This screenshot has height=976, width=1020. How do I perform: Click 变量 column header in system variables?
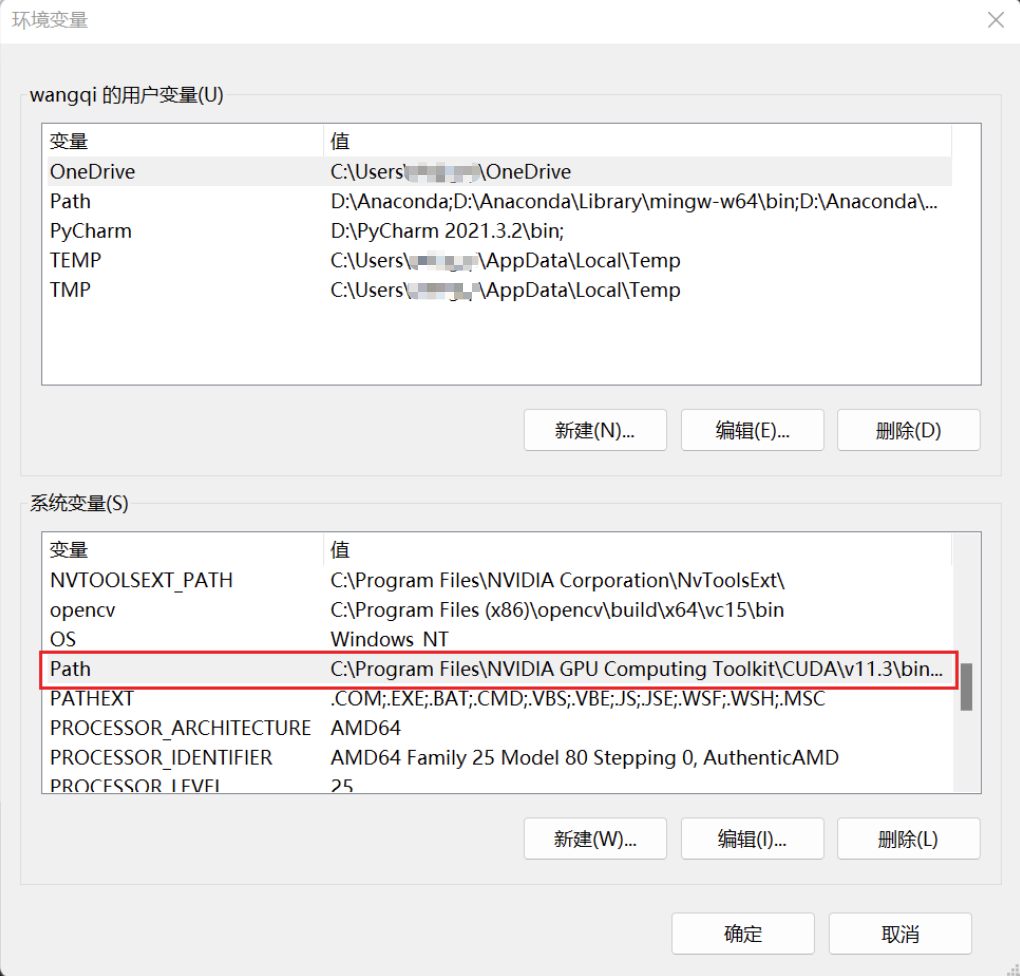[x=185, y=550]
